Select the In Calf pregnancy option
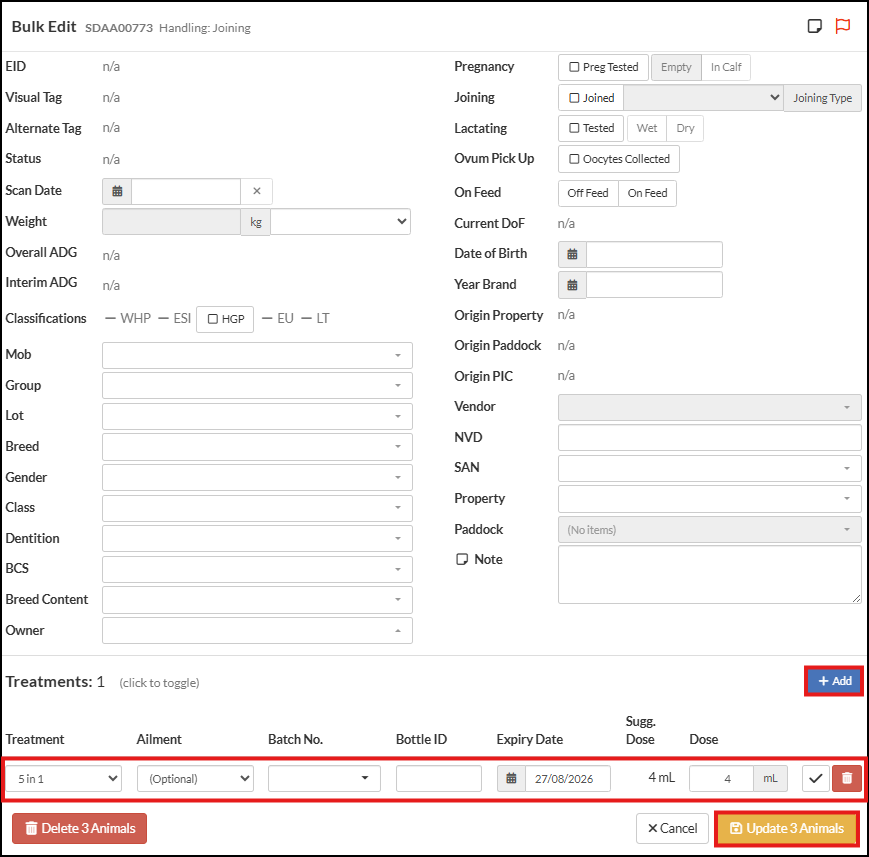This screenshot has width=869, height=857. [x=726, y=67]
